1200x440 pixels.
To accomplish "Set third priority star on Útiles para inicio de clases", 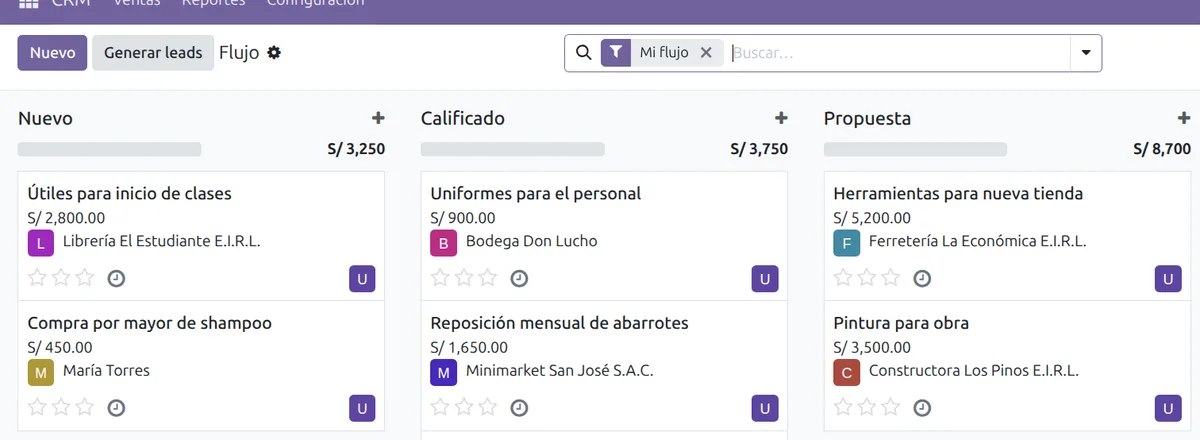I will 85,277.
